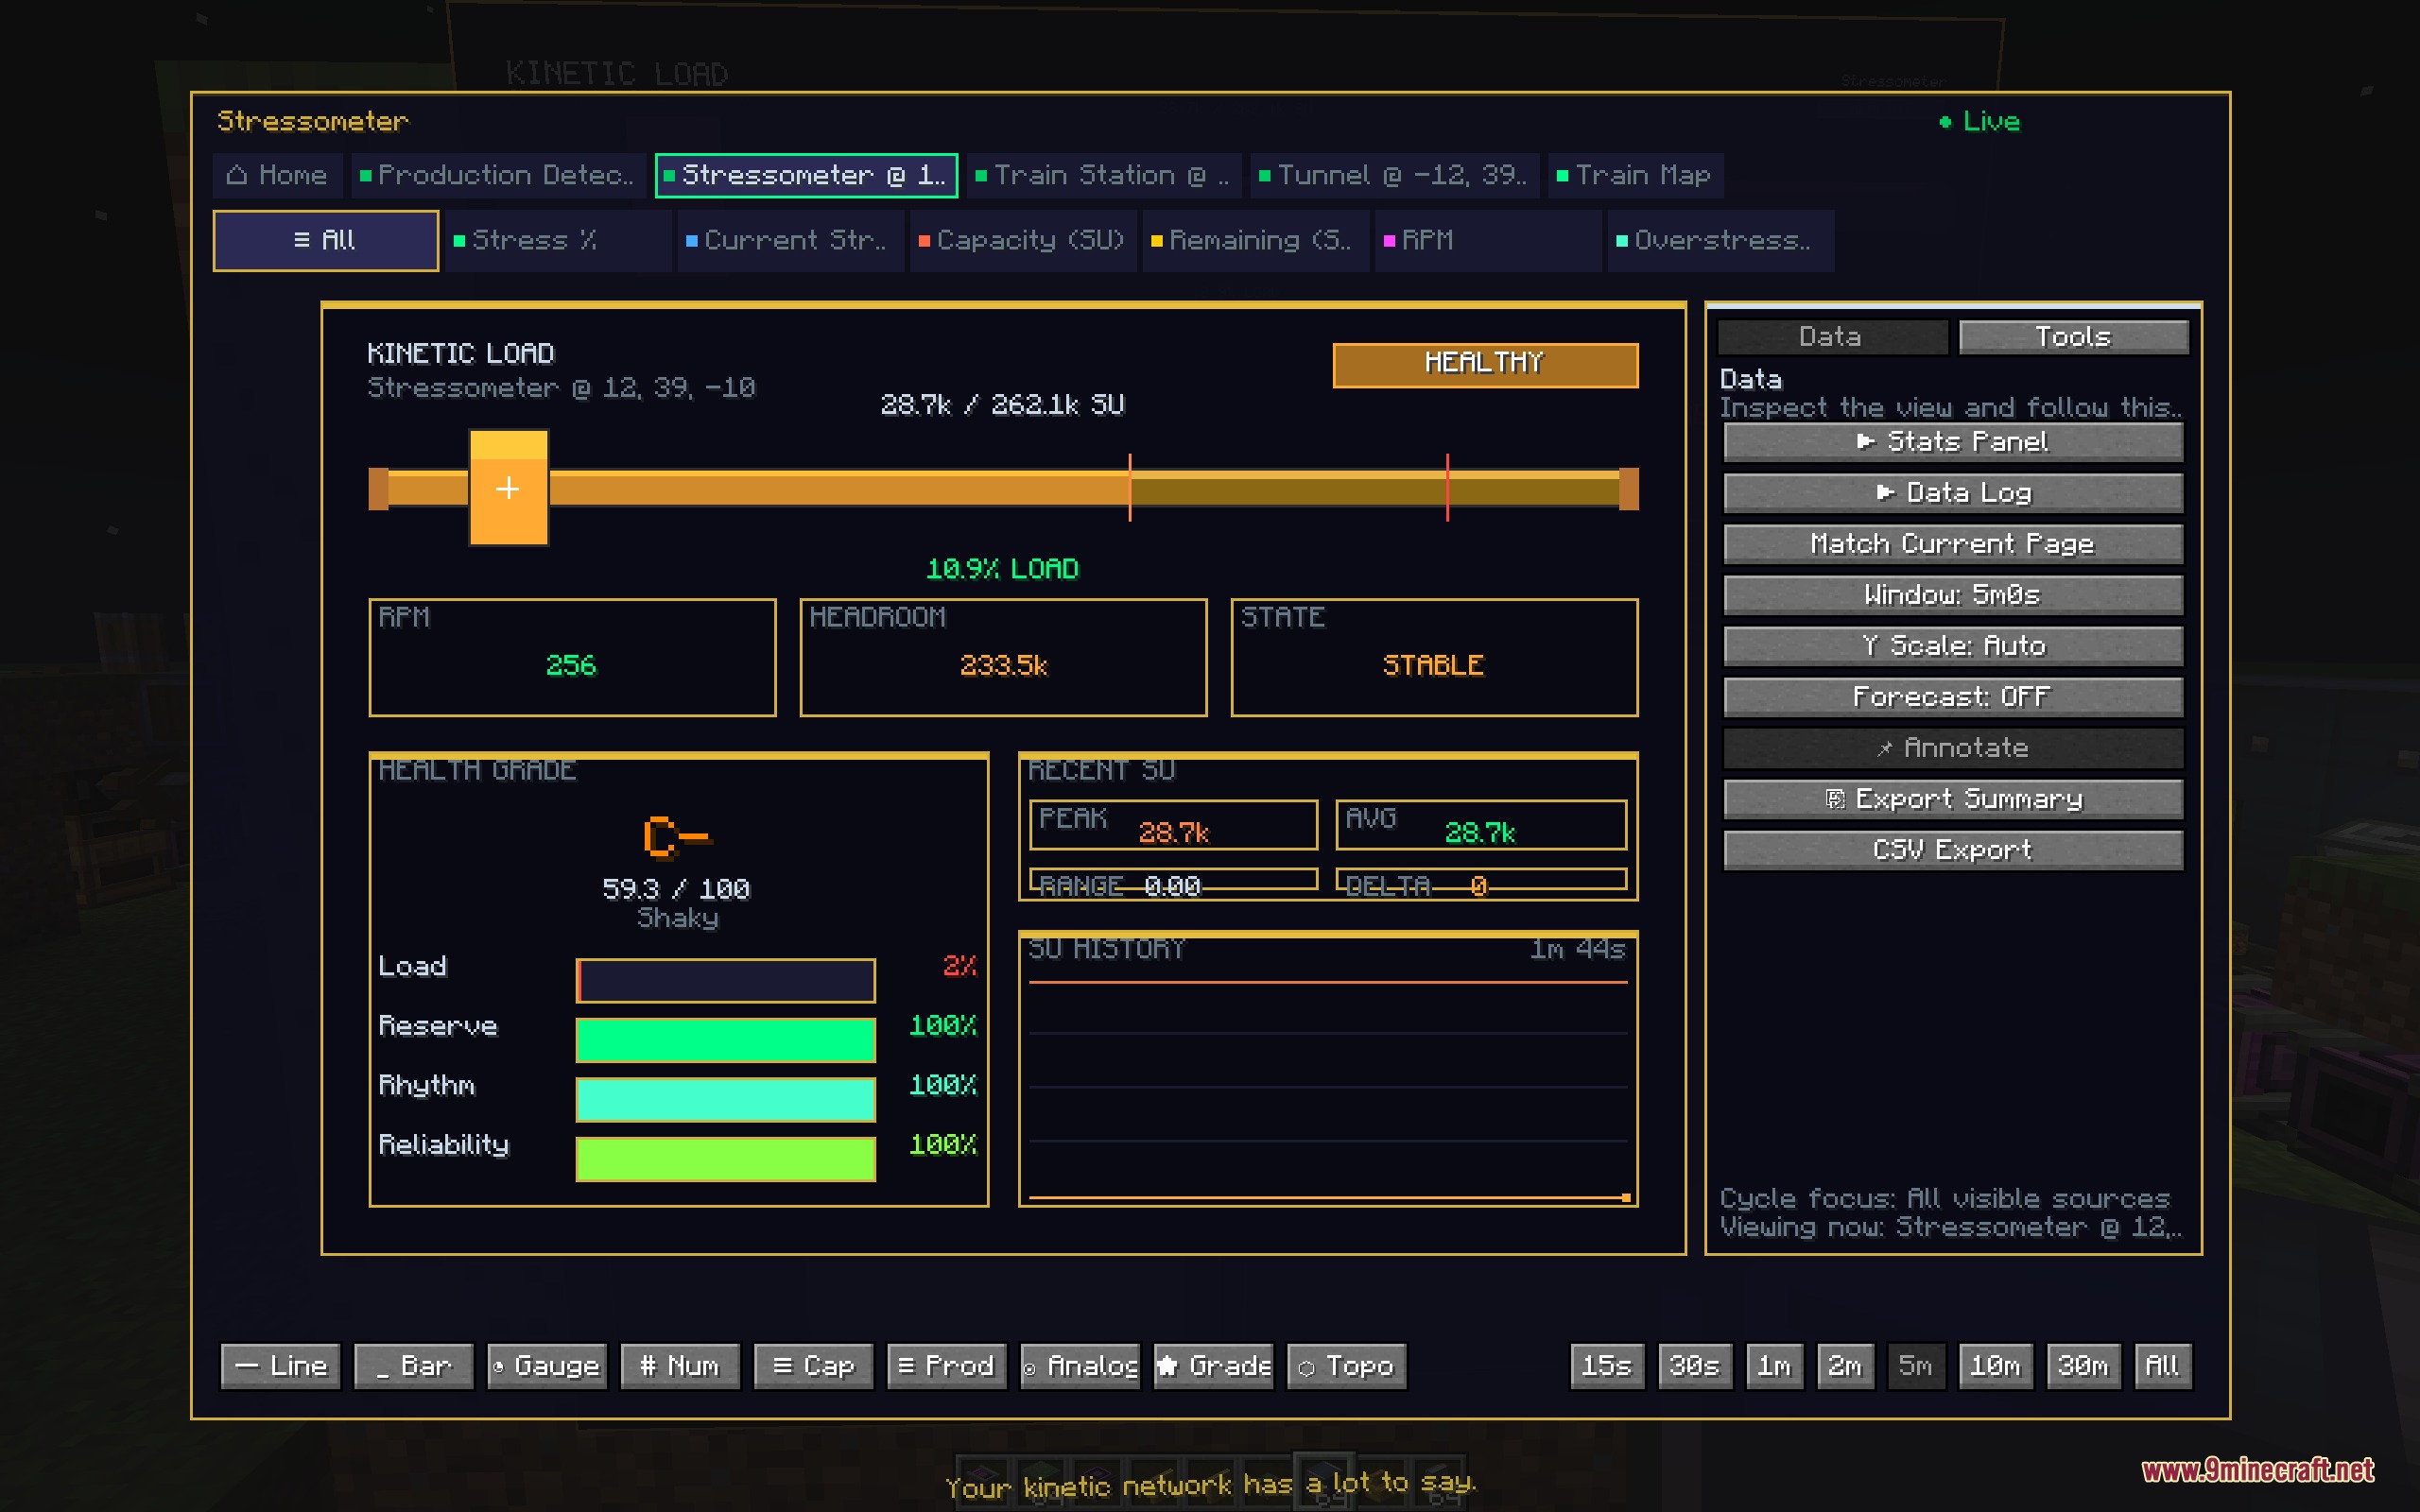Select the All series filter
This screenshot has width=2420, height=1512.
tap(325, 240)
